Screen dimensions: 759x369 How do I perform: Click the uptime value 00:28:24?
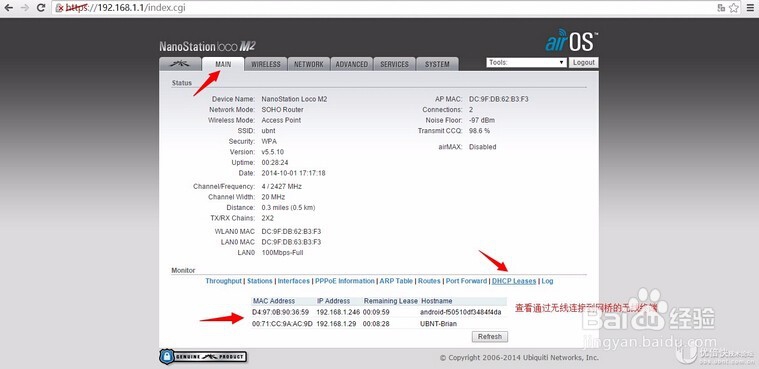(x=274, y=163)
